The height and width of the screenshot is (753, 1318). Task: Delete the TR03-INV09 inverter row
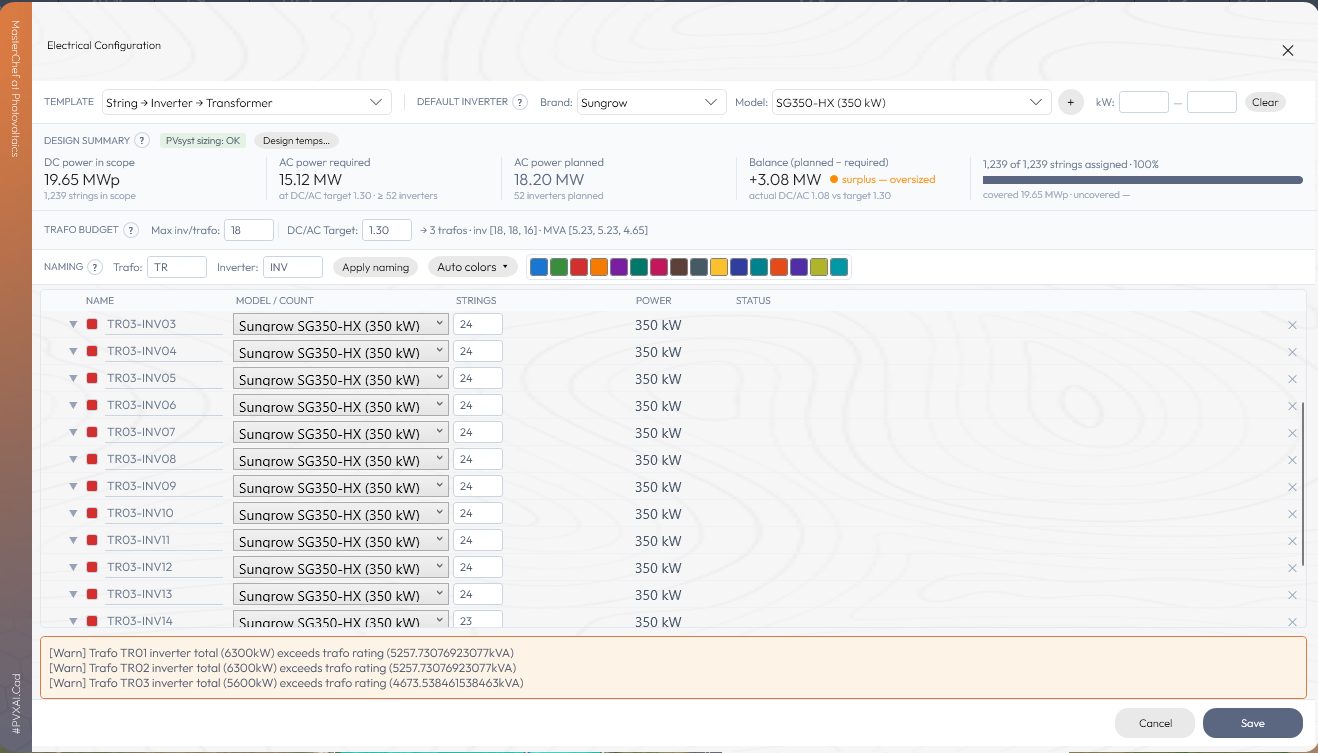click(1292, 487)
